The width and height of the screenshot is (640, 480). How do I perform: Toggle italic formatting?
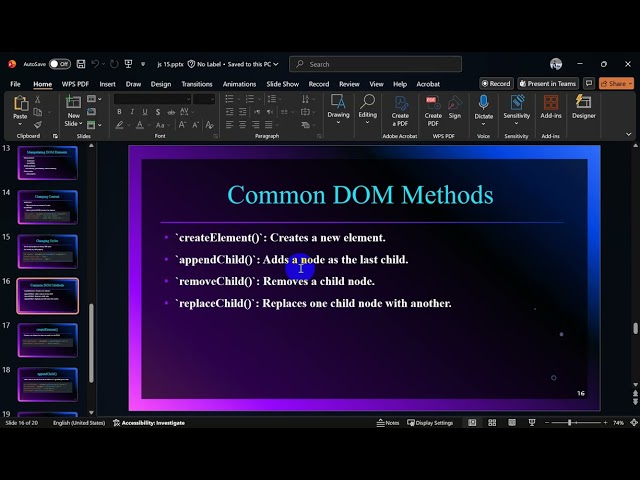(132, 112)
